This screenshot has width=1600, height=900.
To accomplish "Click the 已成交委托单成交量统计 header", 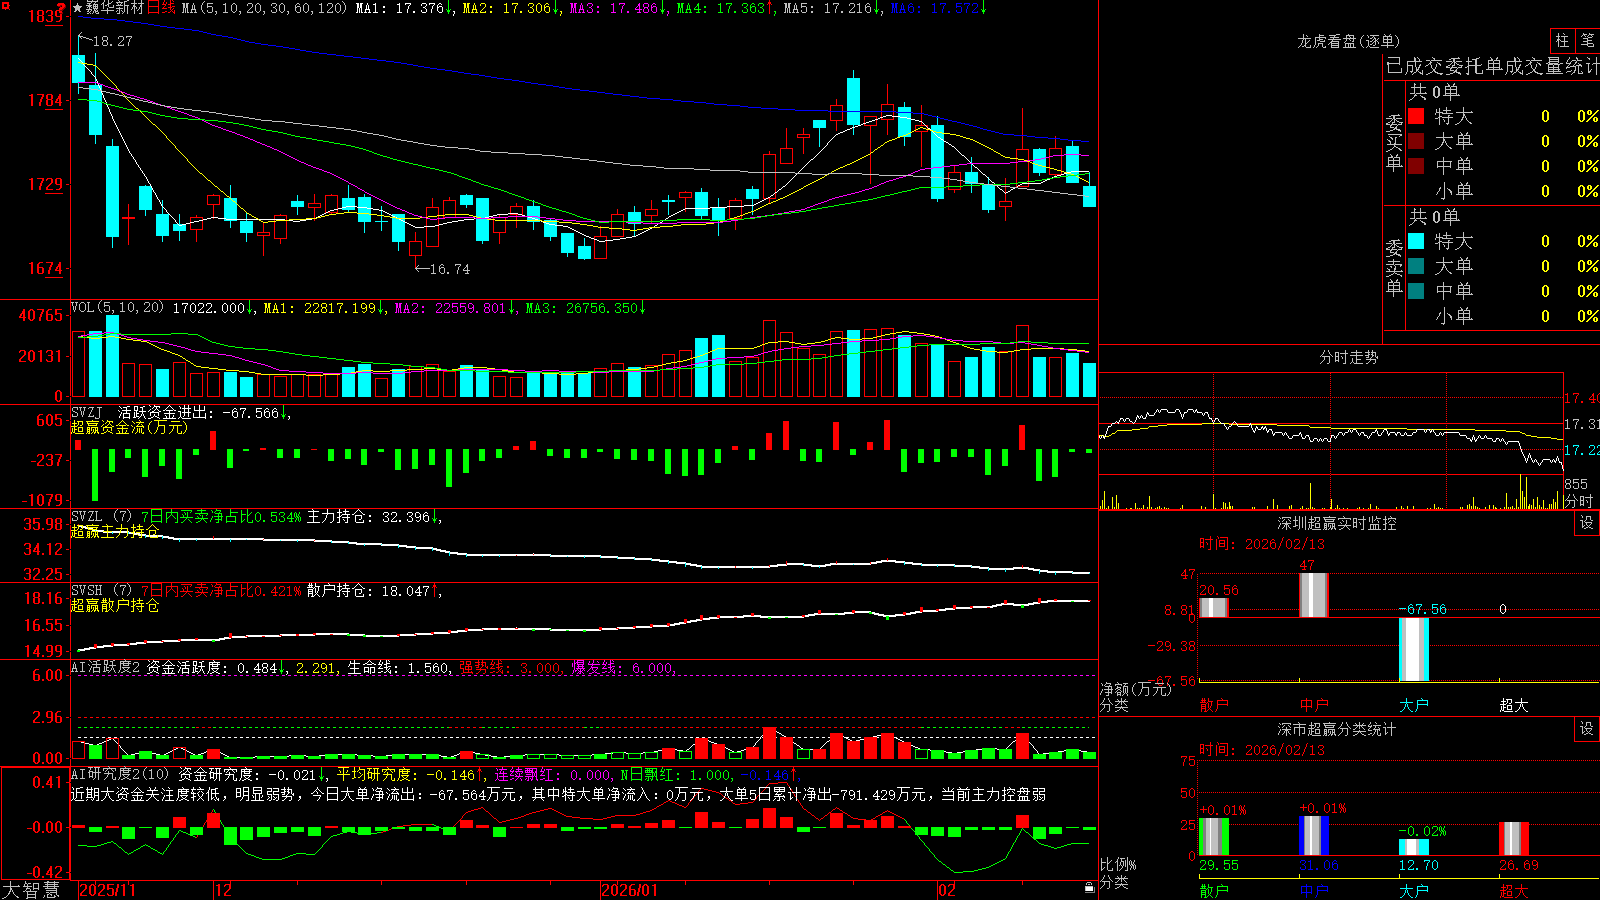I will pos(1492,66).
